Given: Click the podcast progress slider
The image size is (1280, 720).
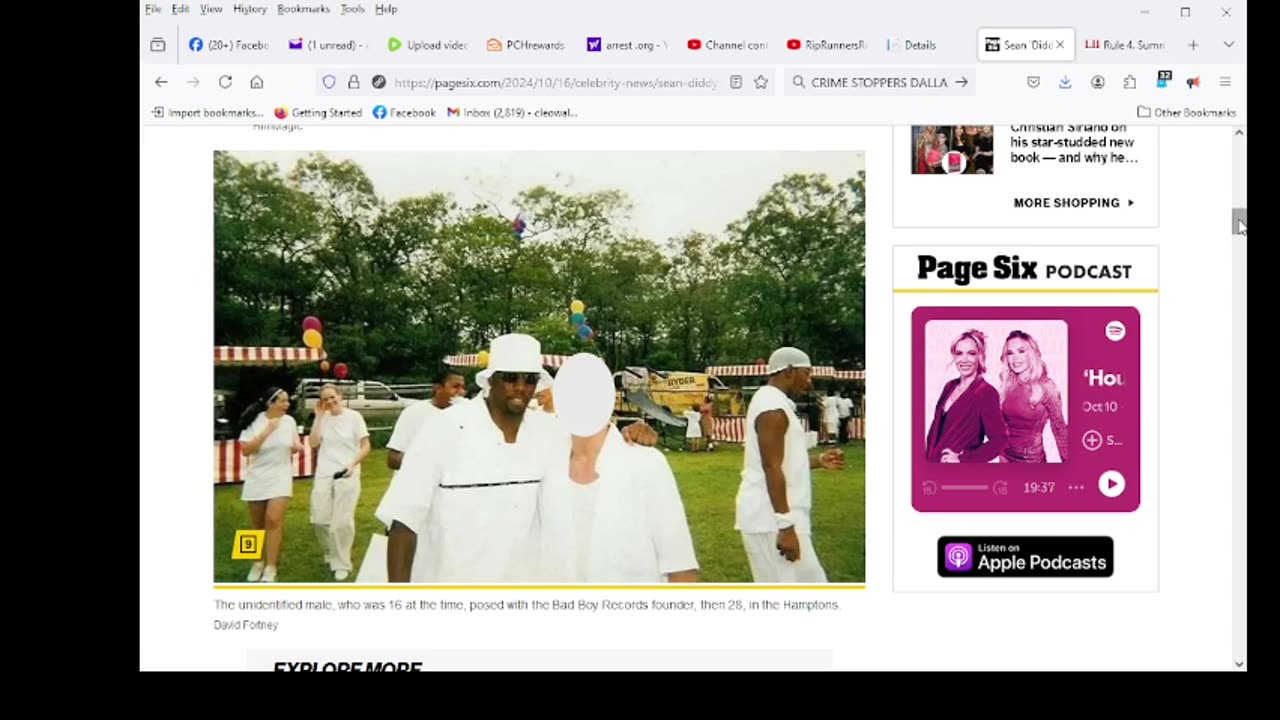Looking at the screenshot, I should click(x=964, y=487).
